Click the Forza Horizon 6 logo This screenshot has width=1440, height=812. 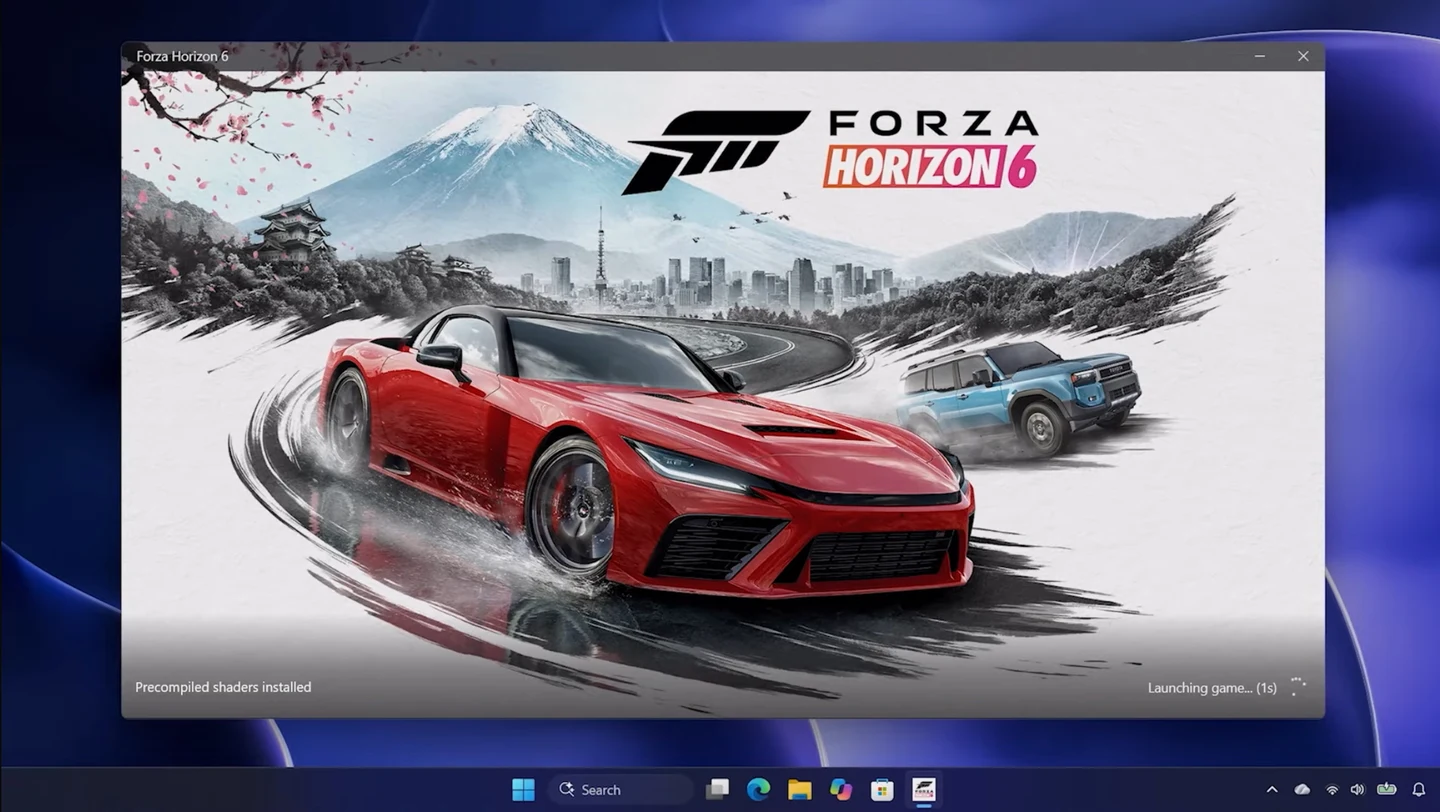(x=830, y=150)
